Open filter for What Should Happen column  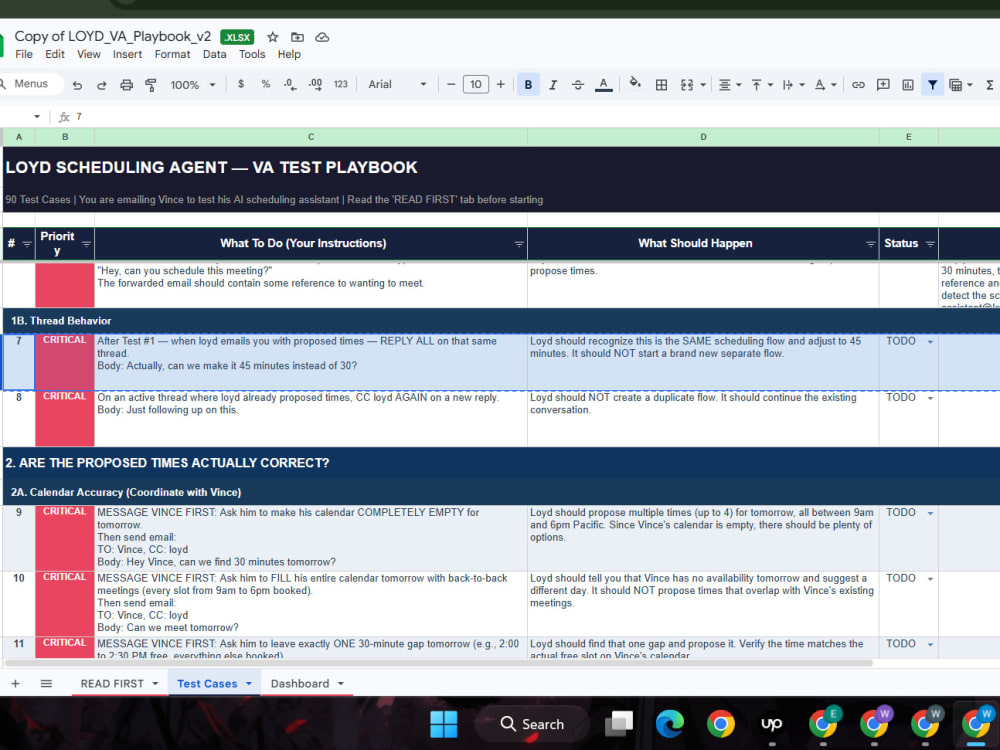pyautogui.click(x=871, y=244)
